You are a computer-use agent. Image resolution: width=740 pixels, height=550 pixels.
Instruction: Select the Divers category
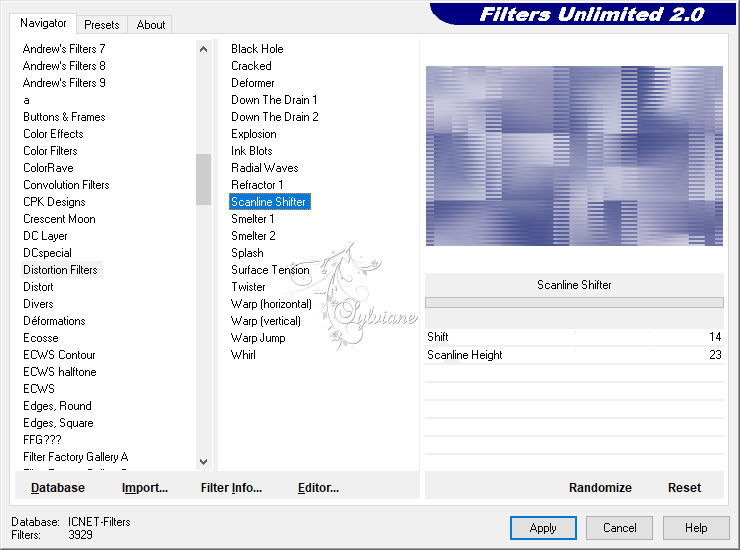coord(38,304)
